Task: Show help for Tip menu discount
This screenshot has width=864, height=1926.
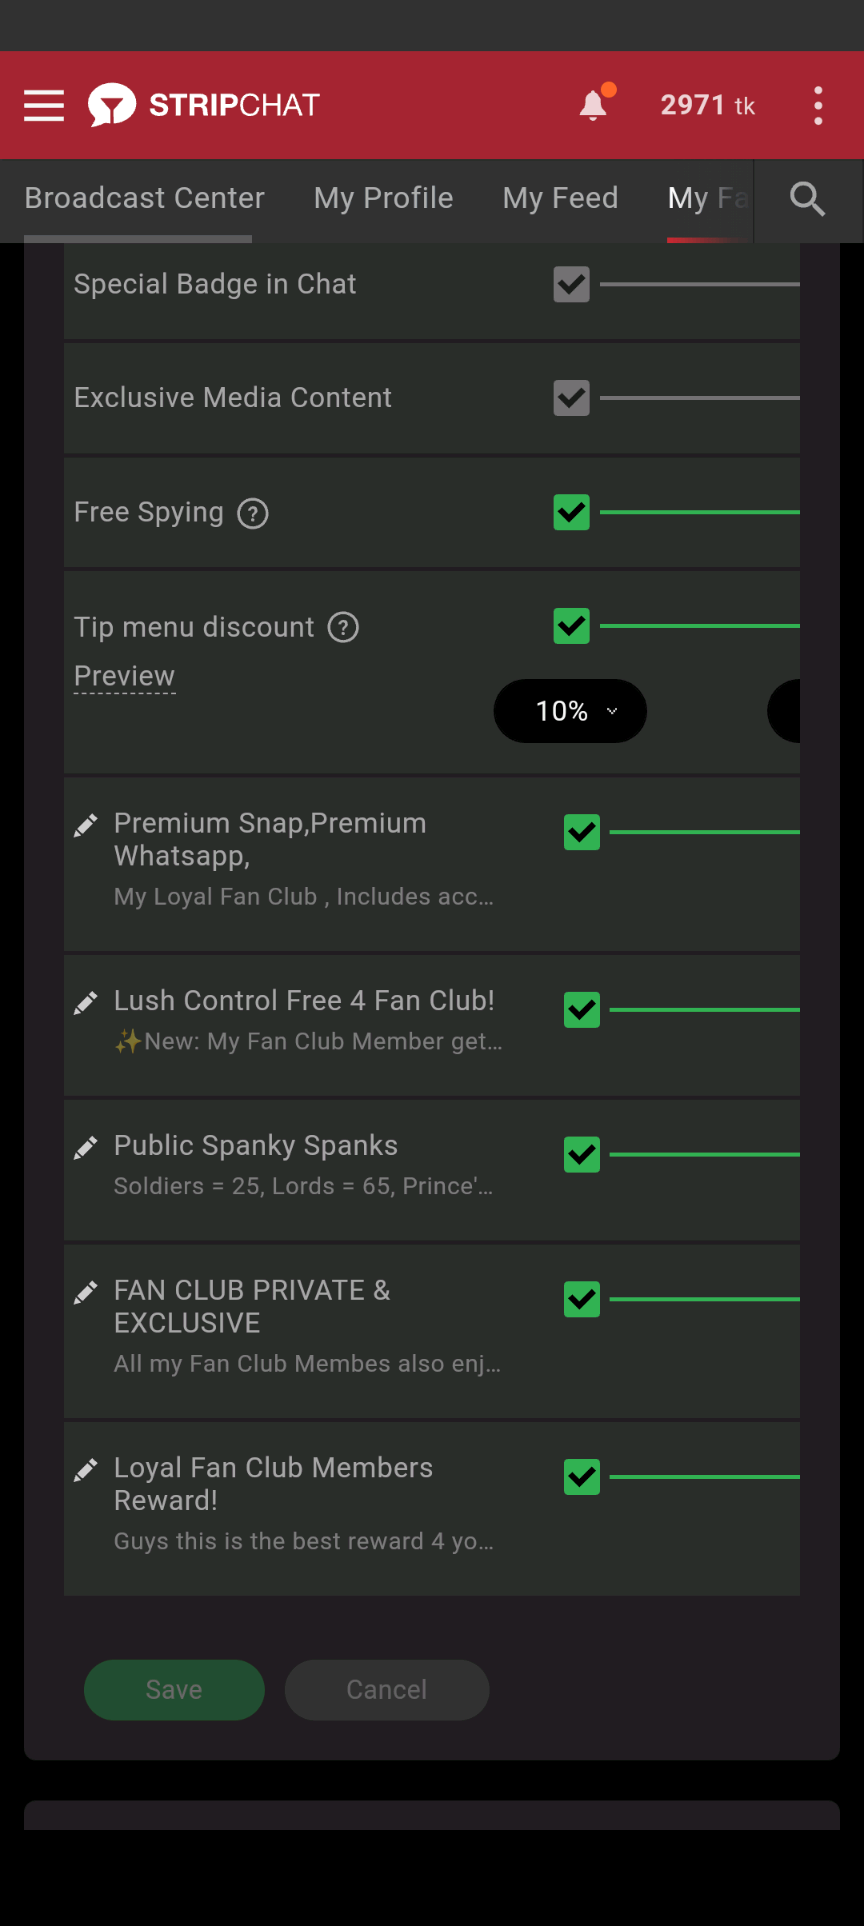Action: (x=343, y=628)
